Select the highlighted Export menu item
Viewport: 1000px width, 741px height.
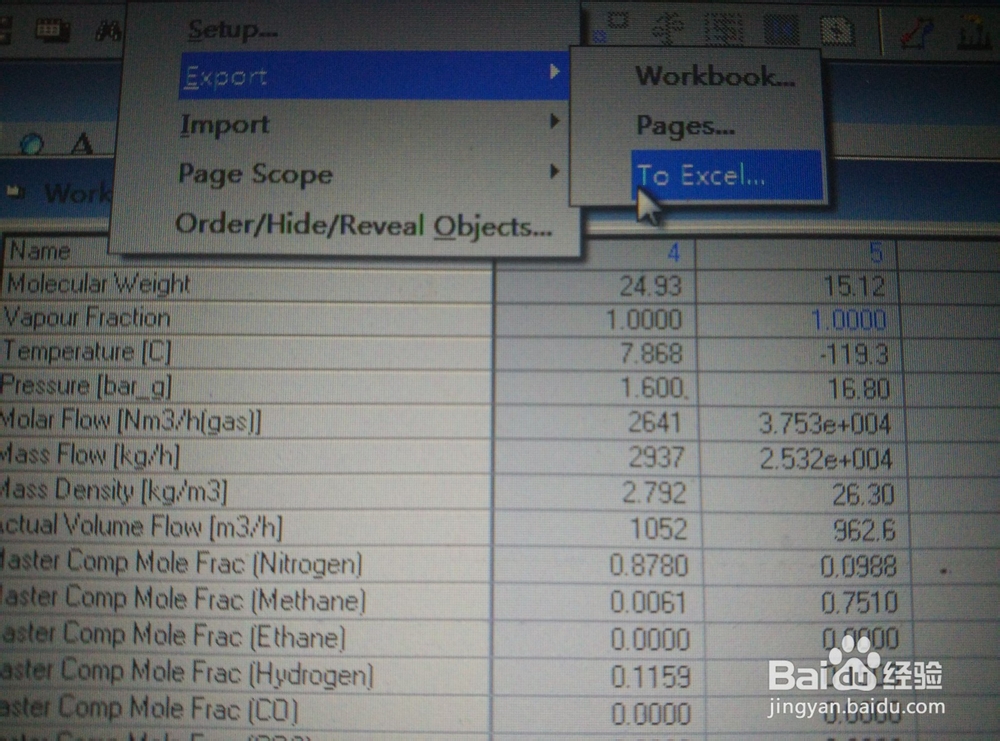pos(374,76)
